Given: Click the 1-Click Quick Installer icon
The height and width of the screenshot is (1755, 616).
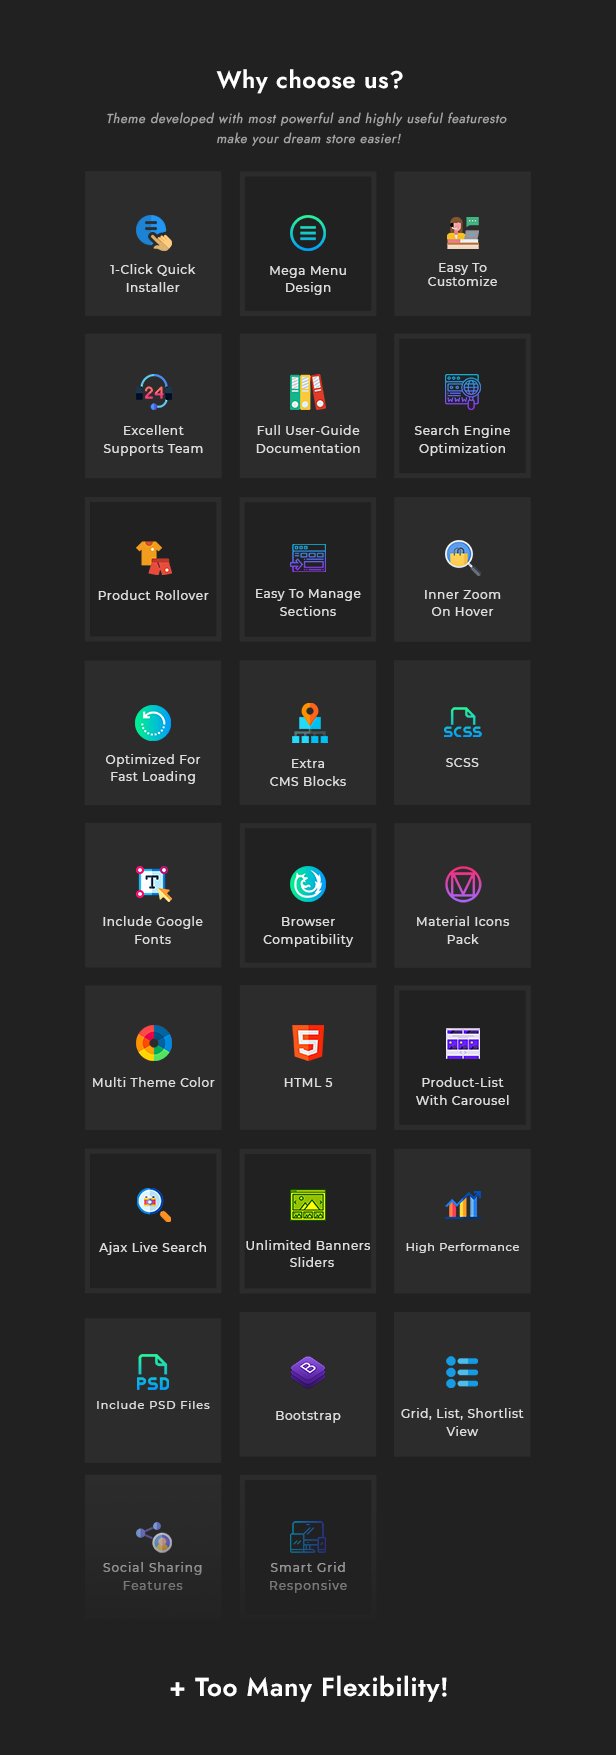Looking at the screenshot, I should point(153,233).
